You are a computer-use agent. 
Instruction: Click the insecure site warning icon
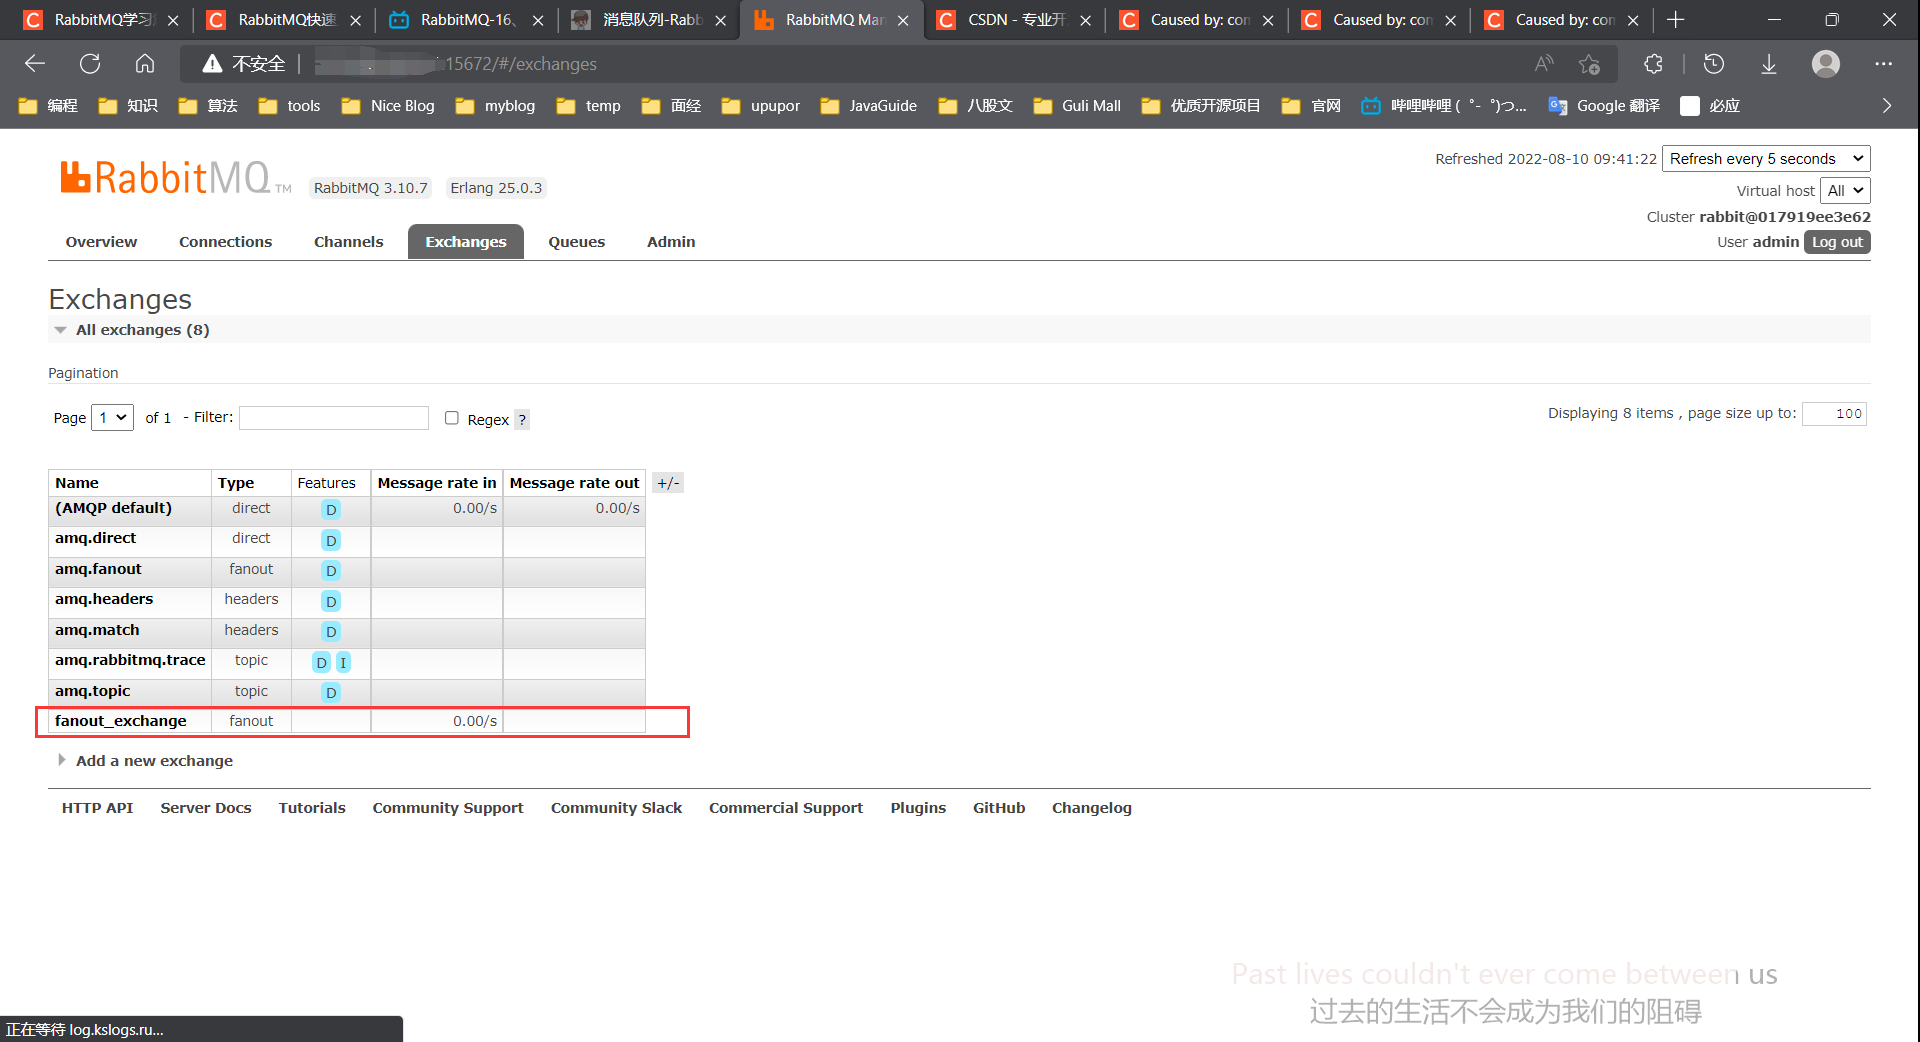coord(212,64)
